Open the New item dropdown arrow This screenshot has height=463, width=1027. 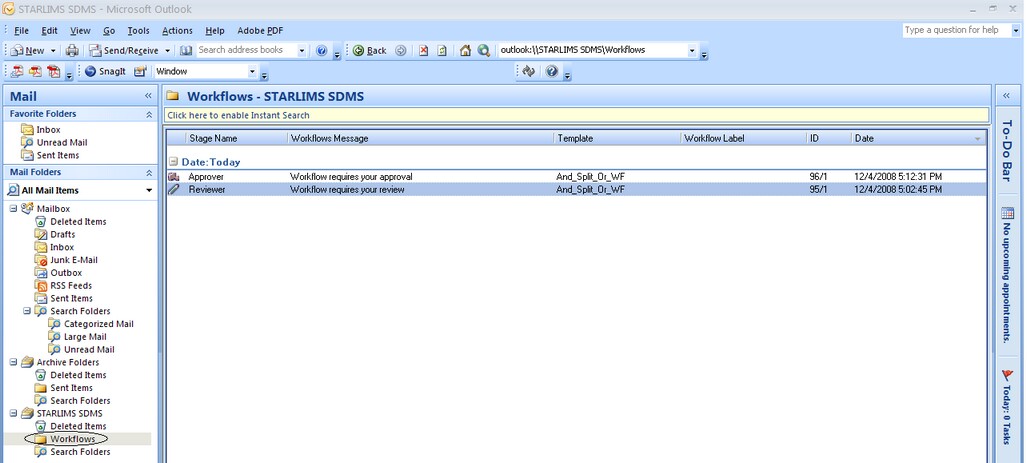click(53, 50)
